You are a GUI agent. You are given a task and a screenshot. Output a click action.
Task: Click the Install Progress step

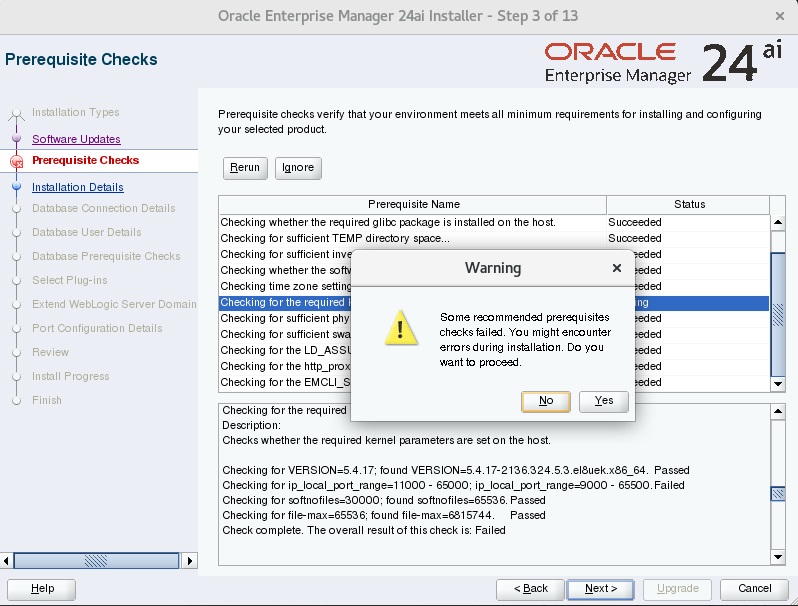tap(71, 377)
